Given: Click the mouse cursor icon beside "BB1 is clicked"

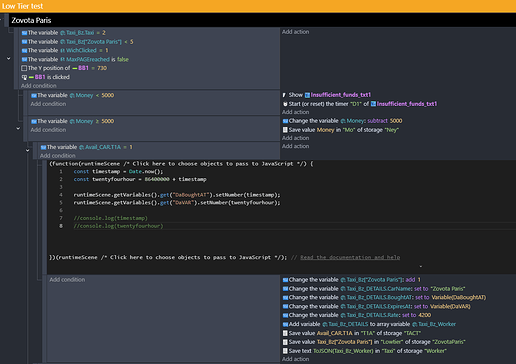Looking at the screenshot, I should (x=24, y=77).
